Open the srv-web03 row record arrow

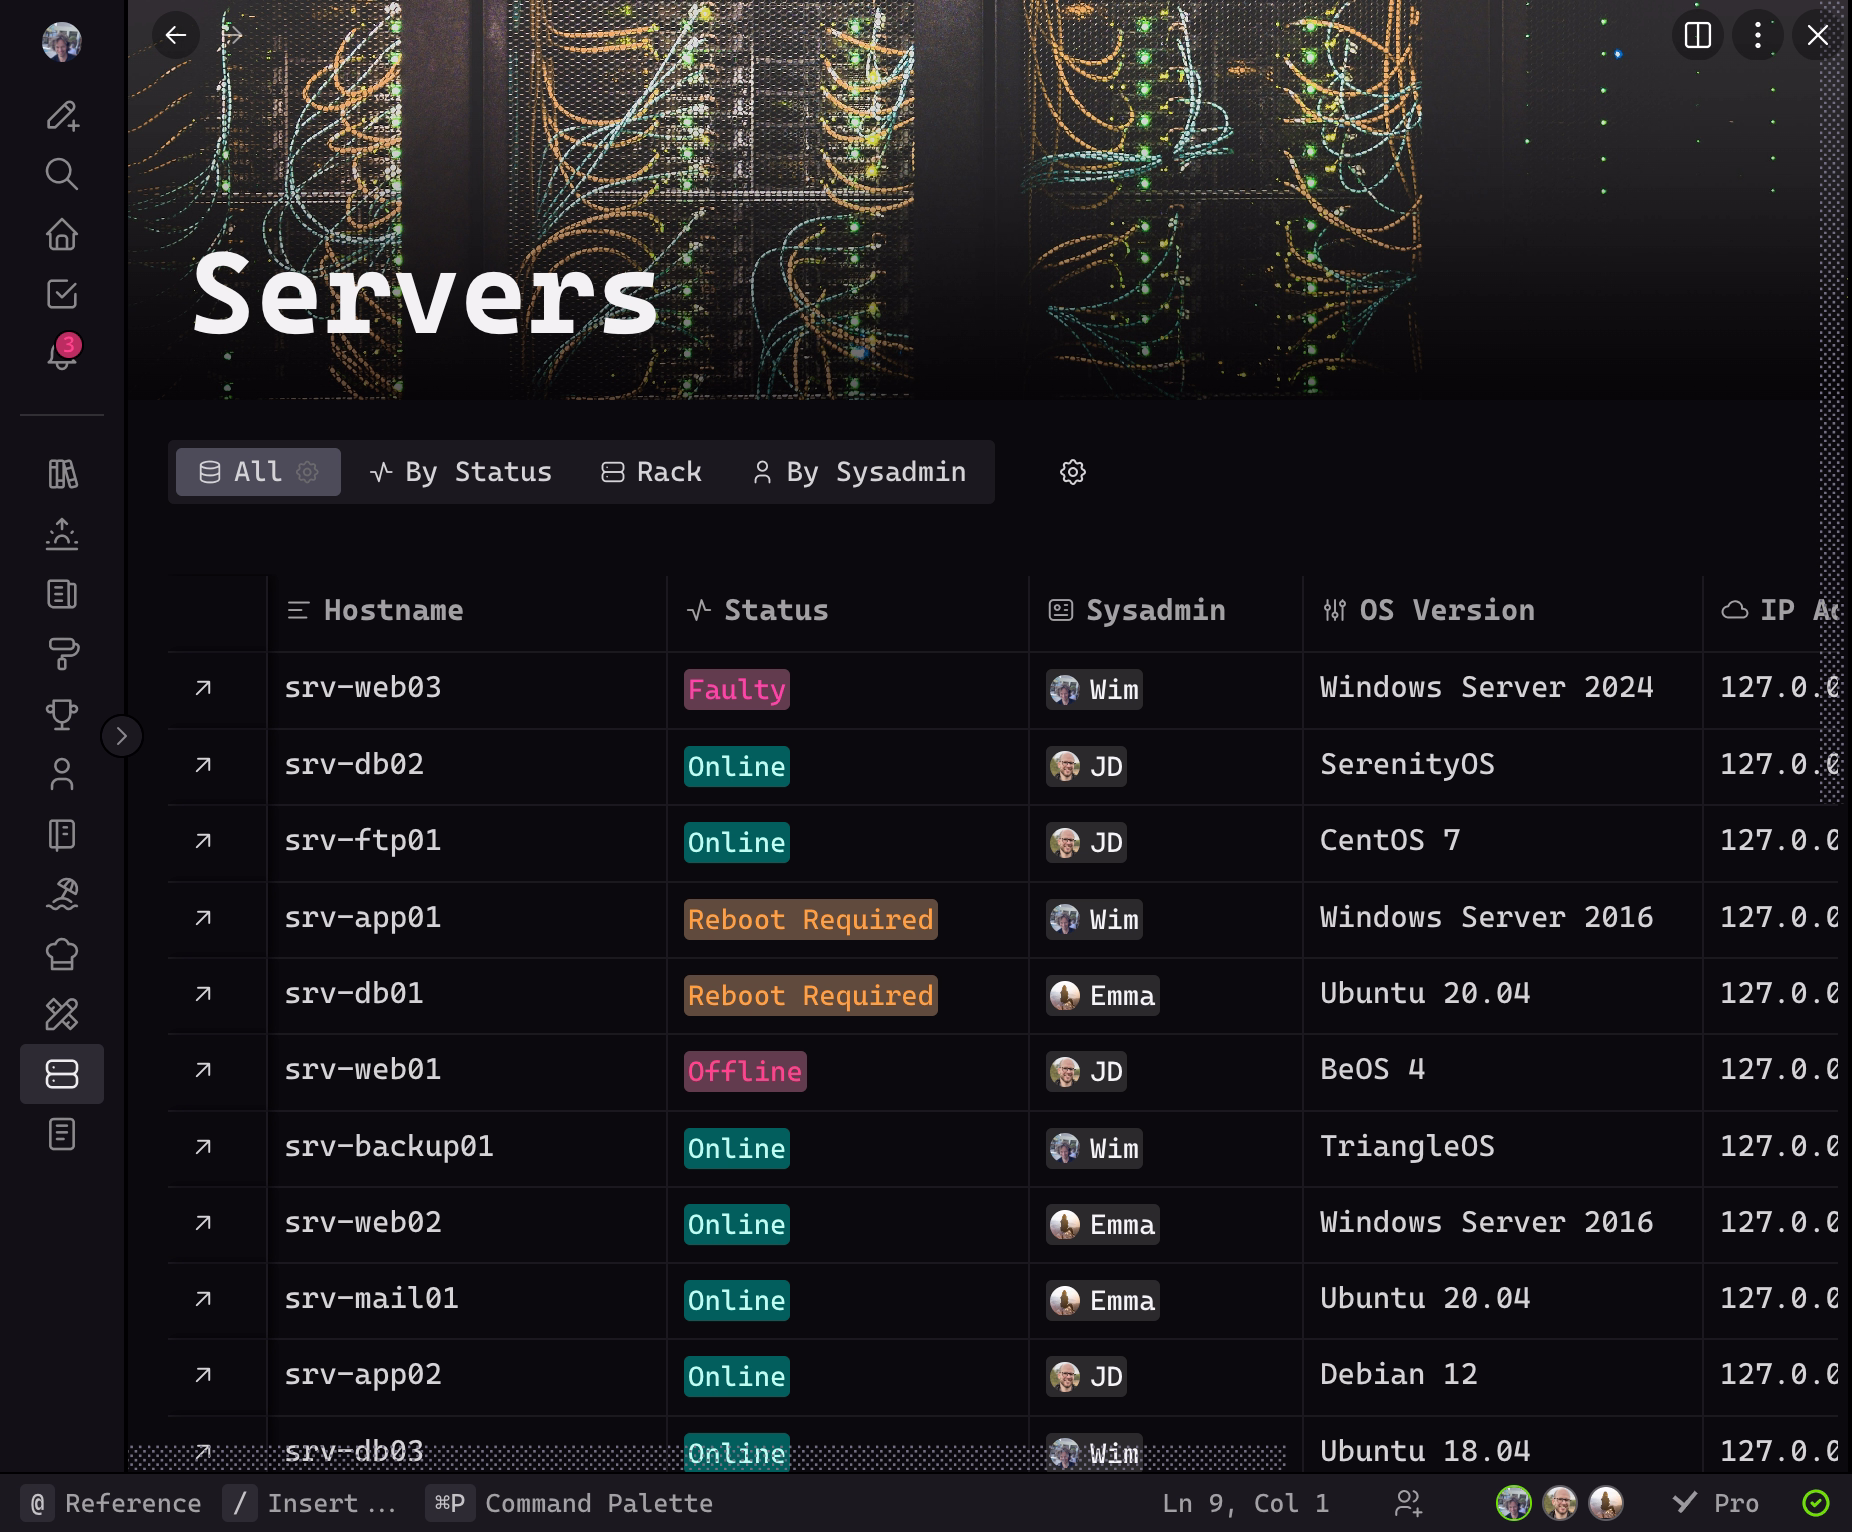[x=203, y=688]
